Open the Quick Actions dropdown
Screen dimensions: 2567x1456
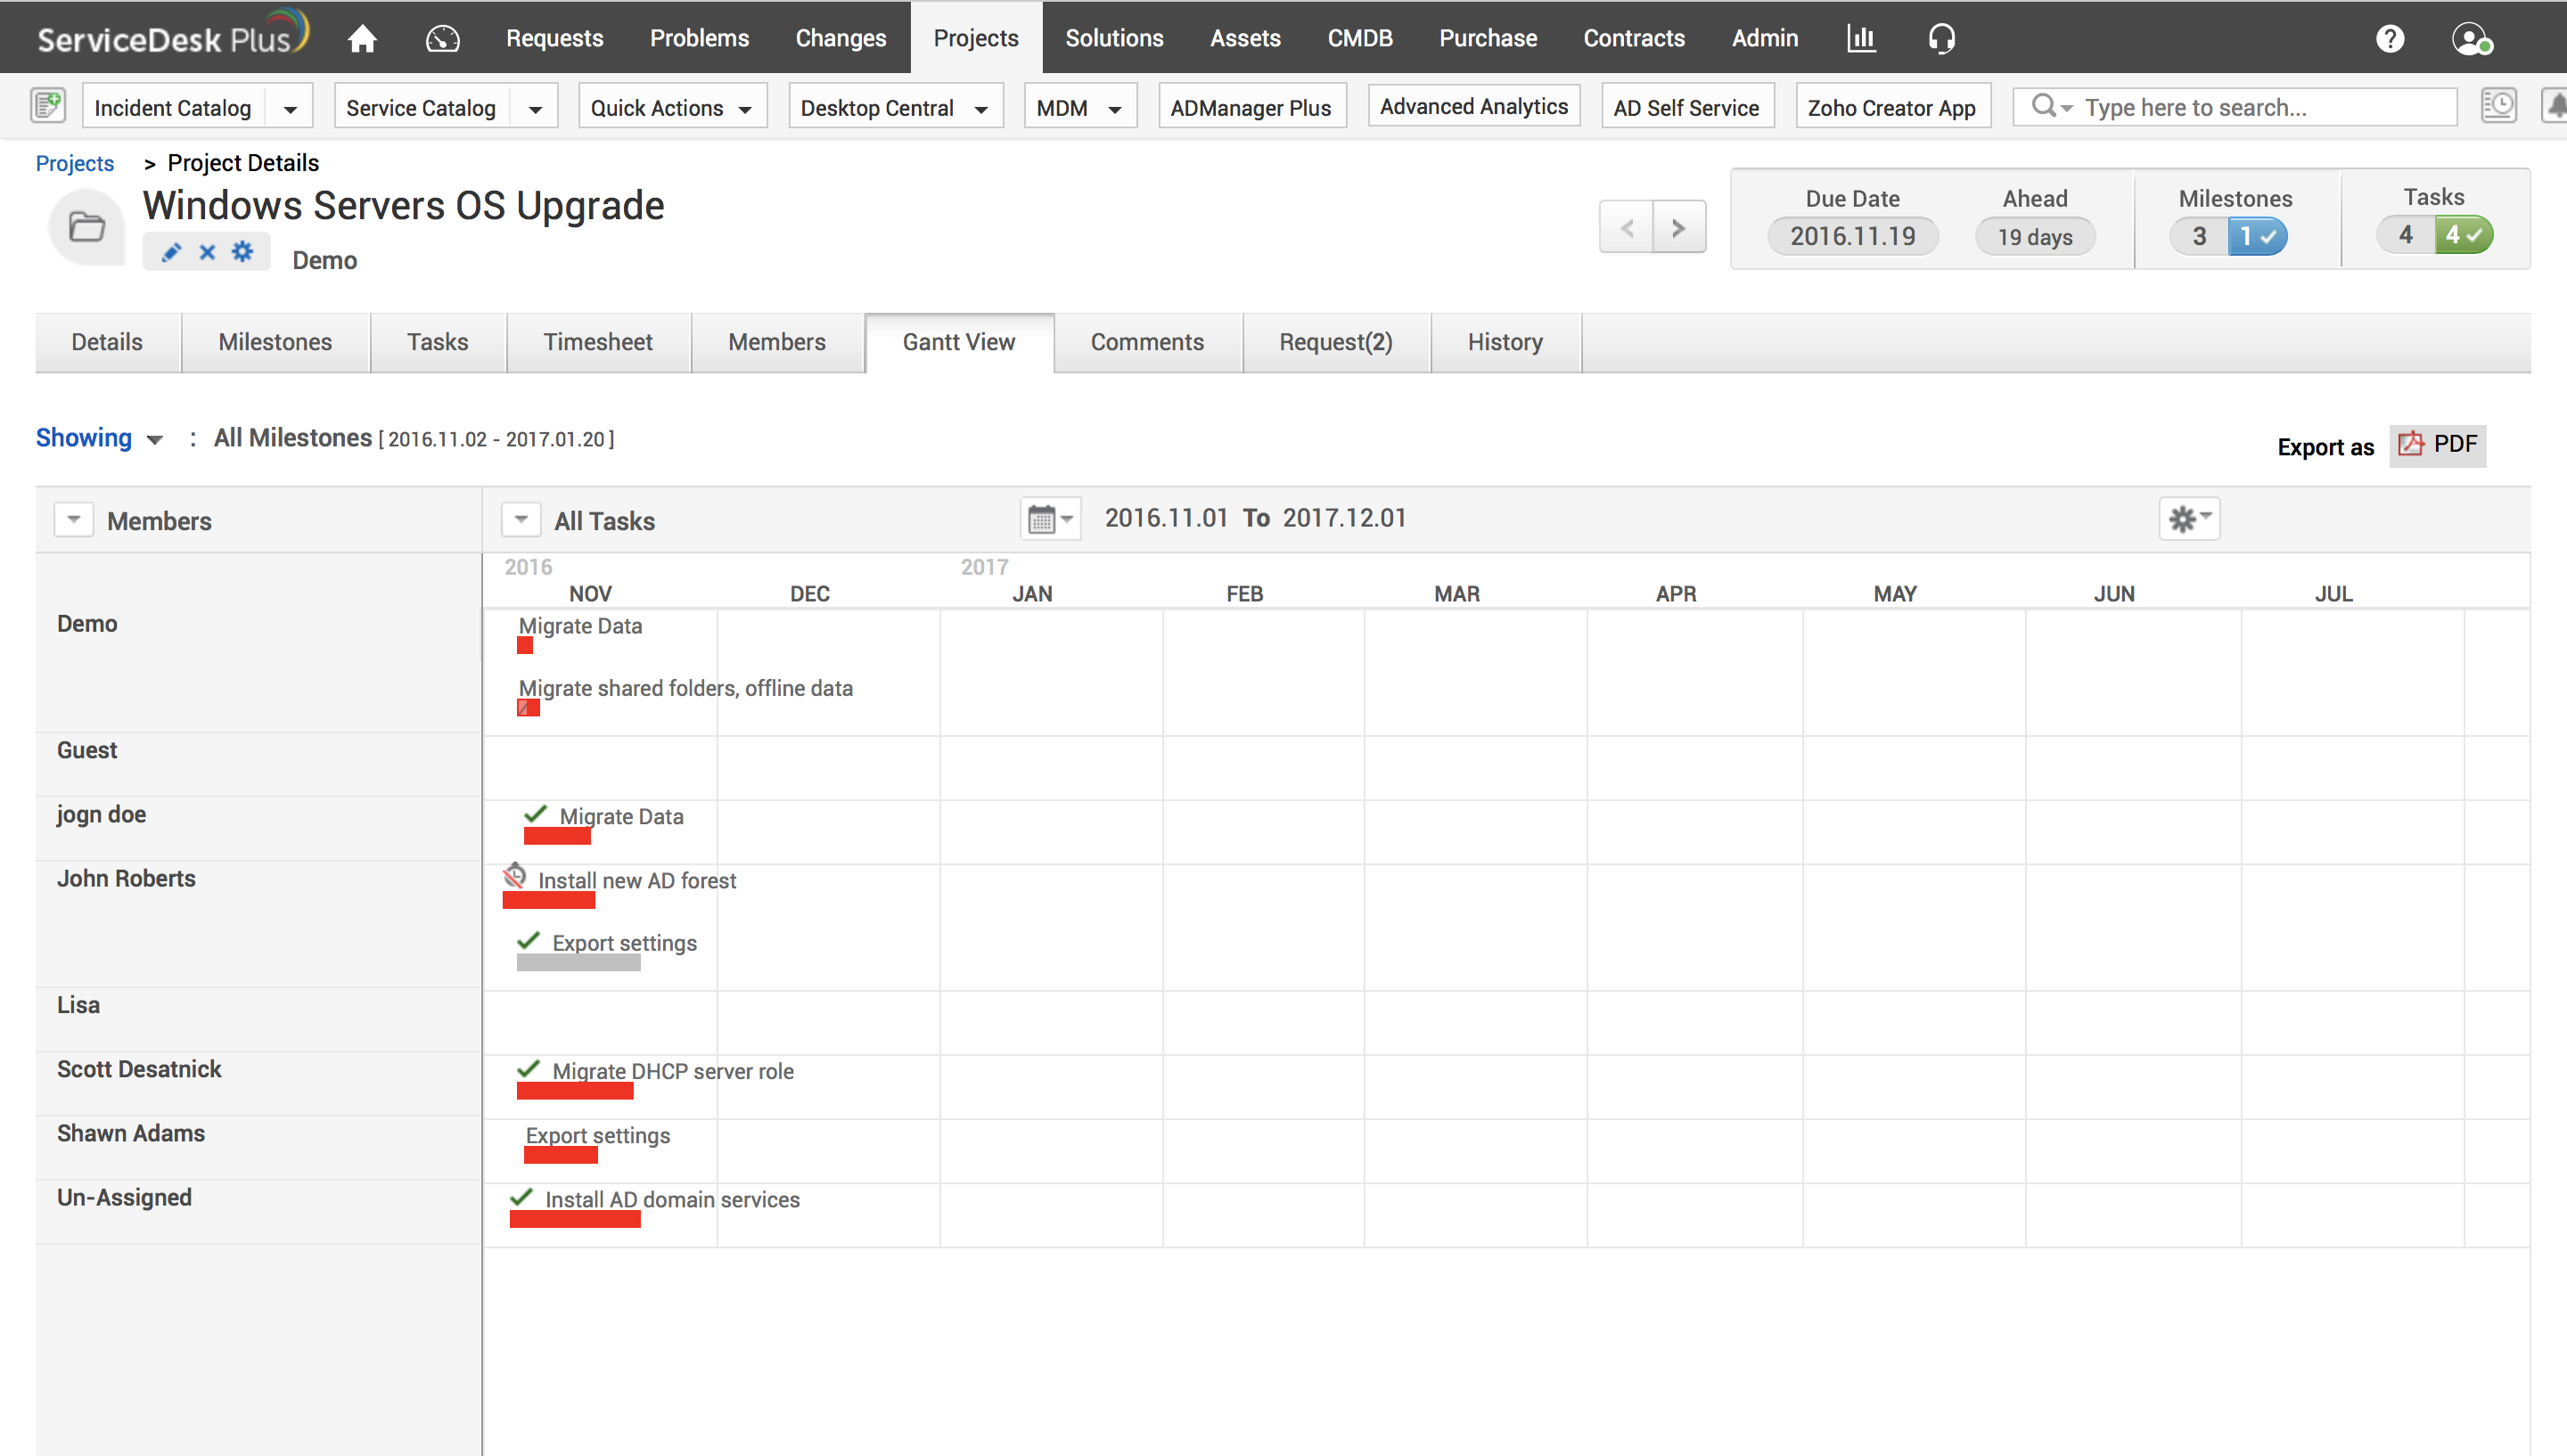(671, 107)
